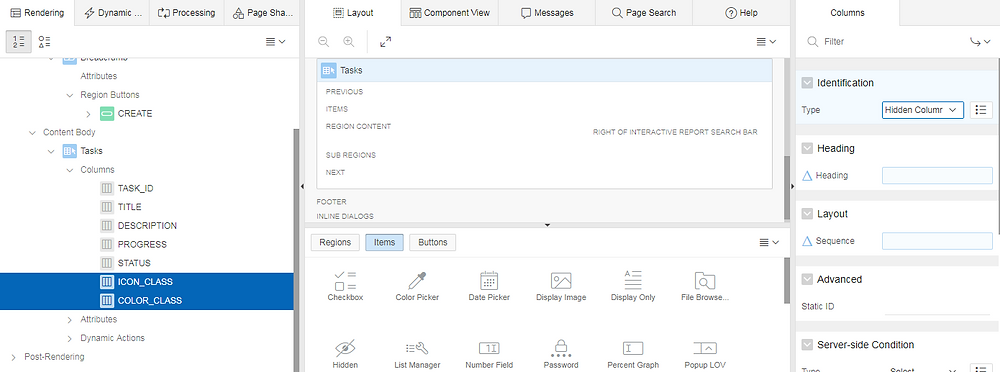Collapse the Columns node in tree
The image size is (1000, 372).
point(70,170)
